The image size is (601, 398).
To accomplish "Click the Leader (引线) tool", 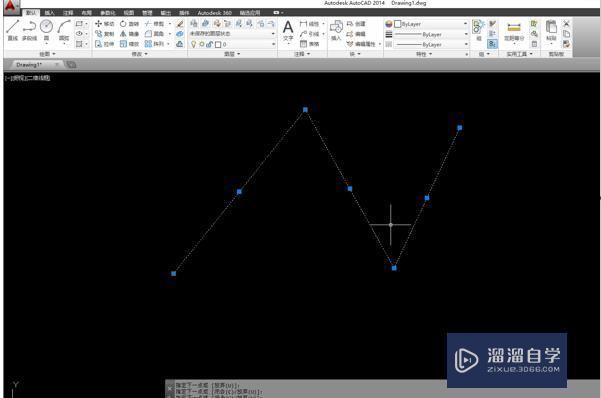I will 309,34.
